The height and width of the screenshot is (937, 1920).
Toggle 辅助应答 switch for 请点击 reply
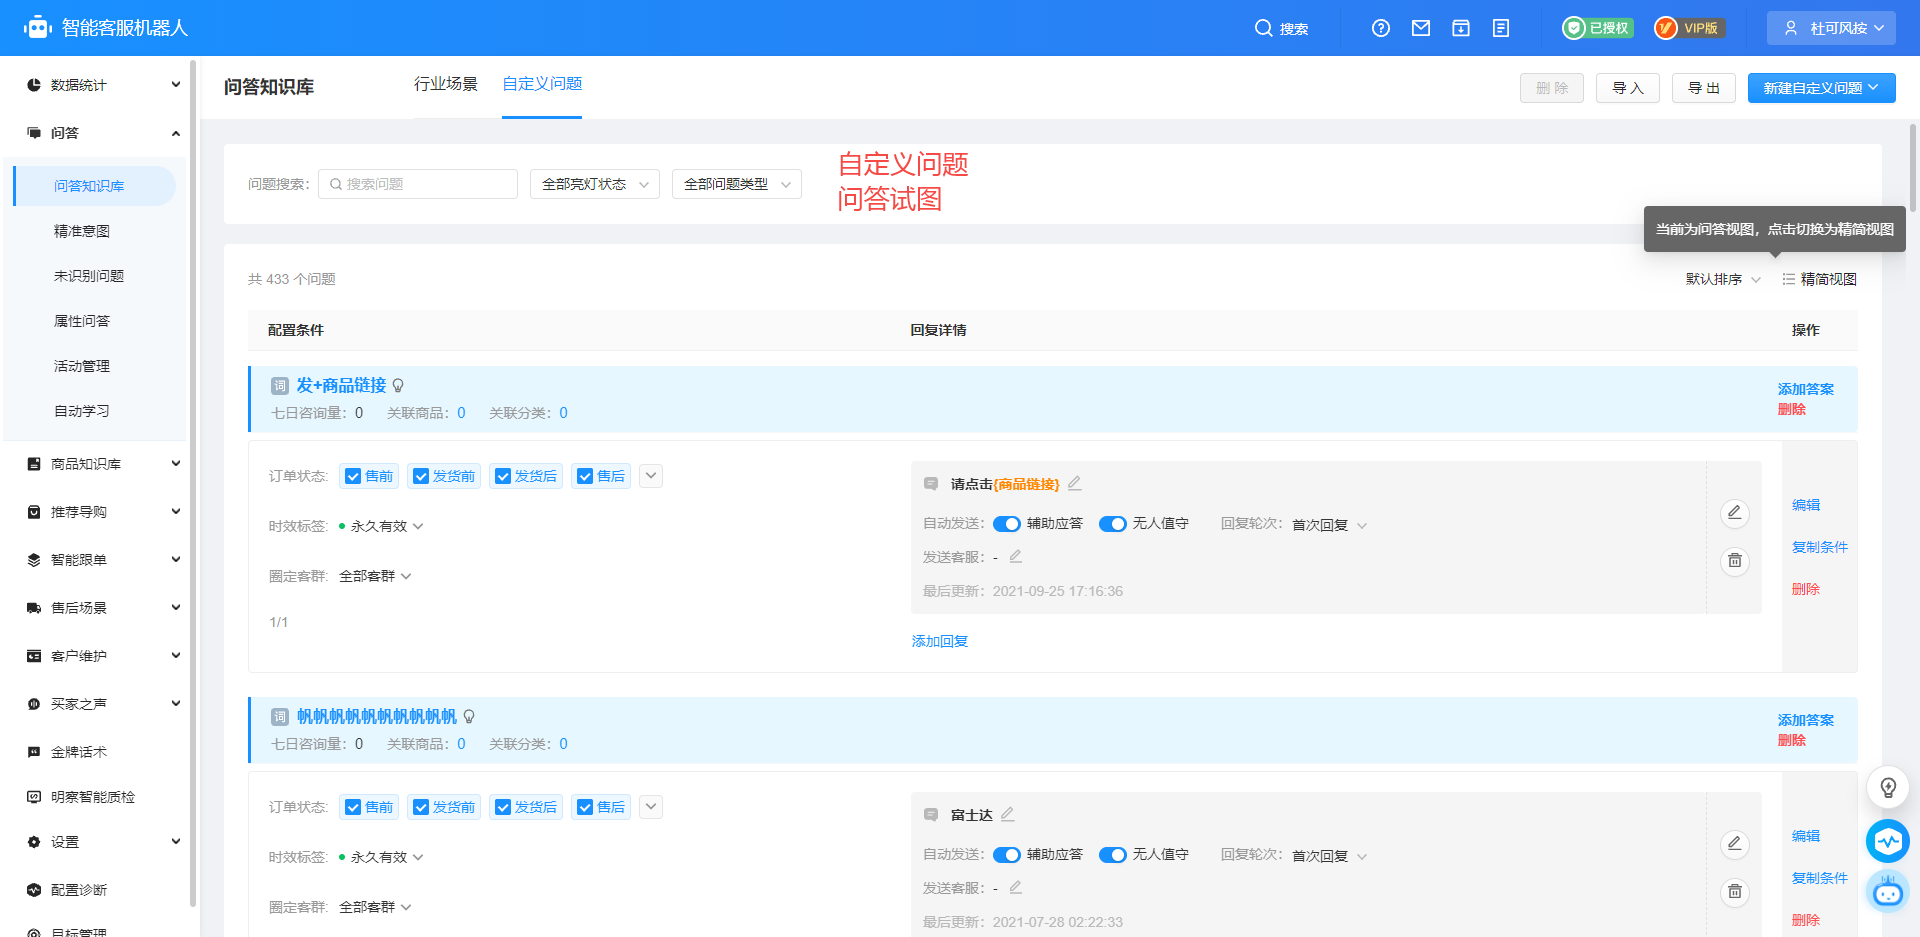(x=1007, y=524)
